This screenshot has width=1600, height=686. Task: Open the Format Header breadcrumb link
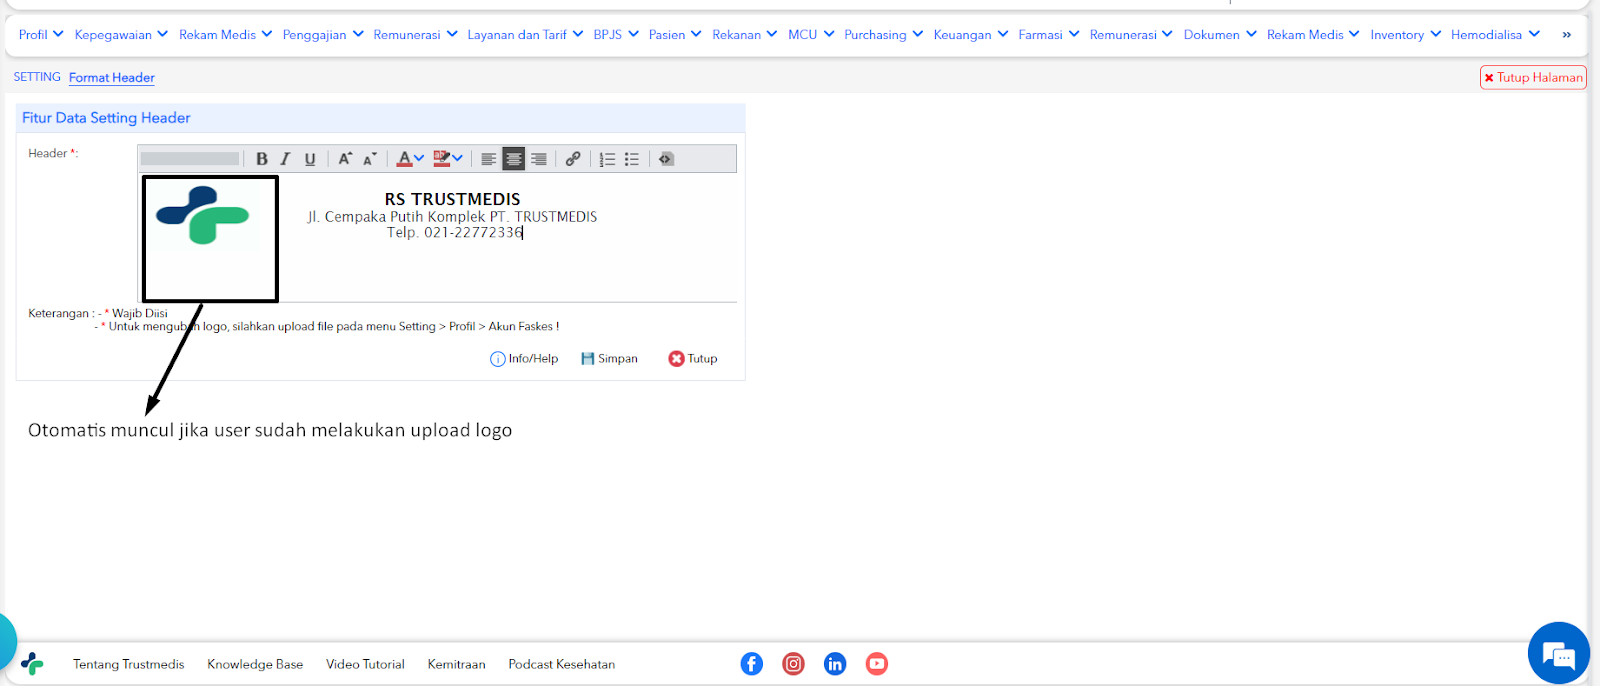coord(112,77)
